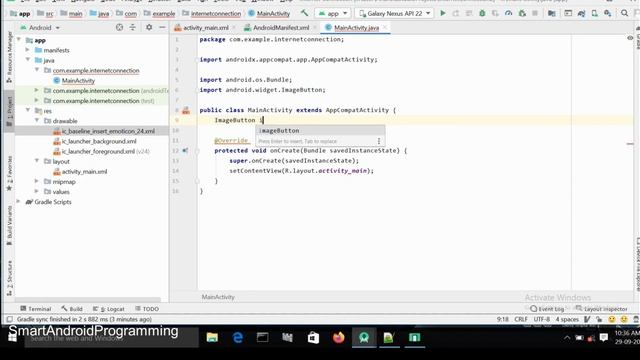Collapse the java folder
The image size is (640, 360).
(28, 60)
